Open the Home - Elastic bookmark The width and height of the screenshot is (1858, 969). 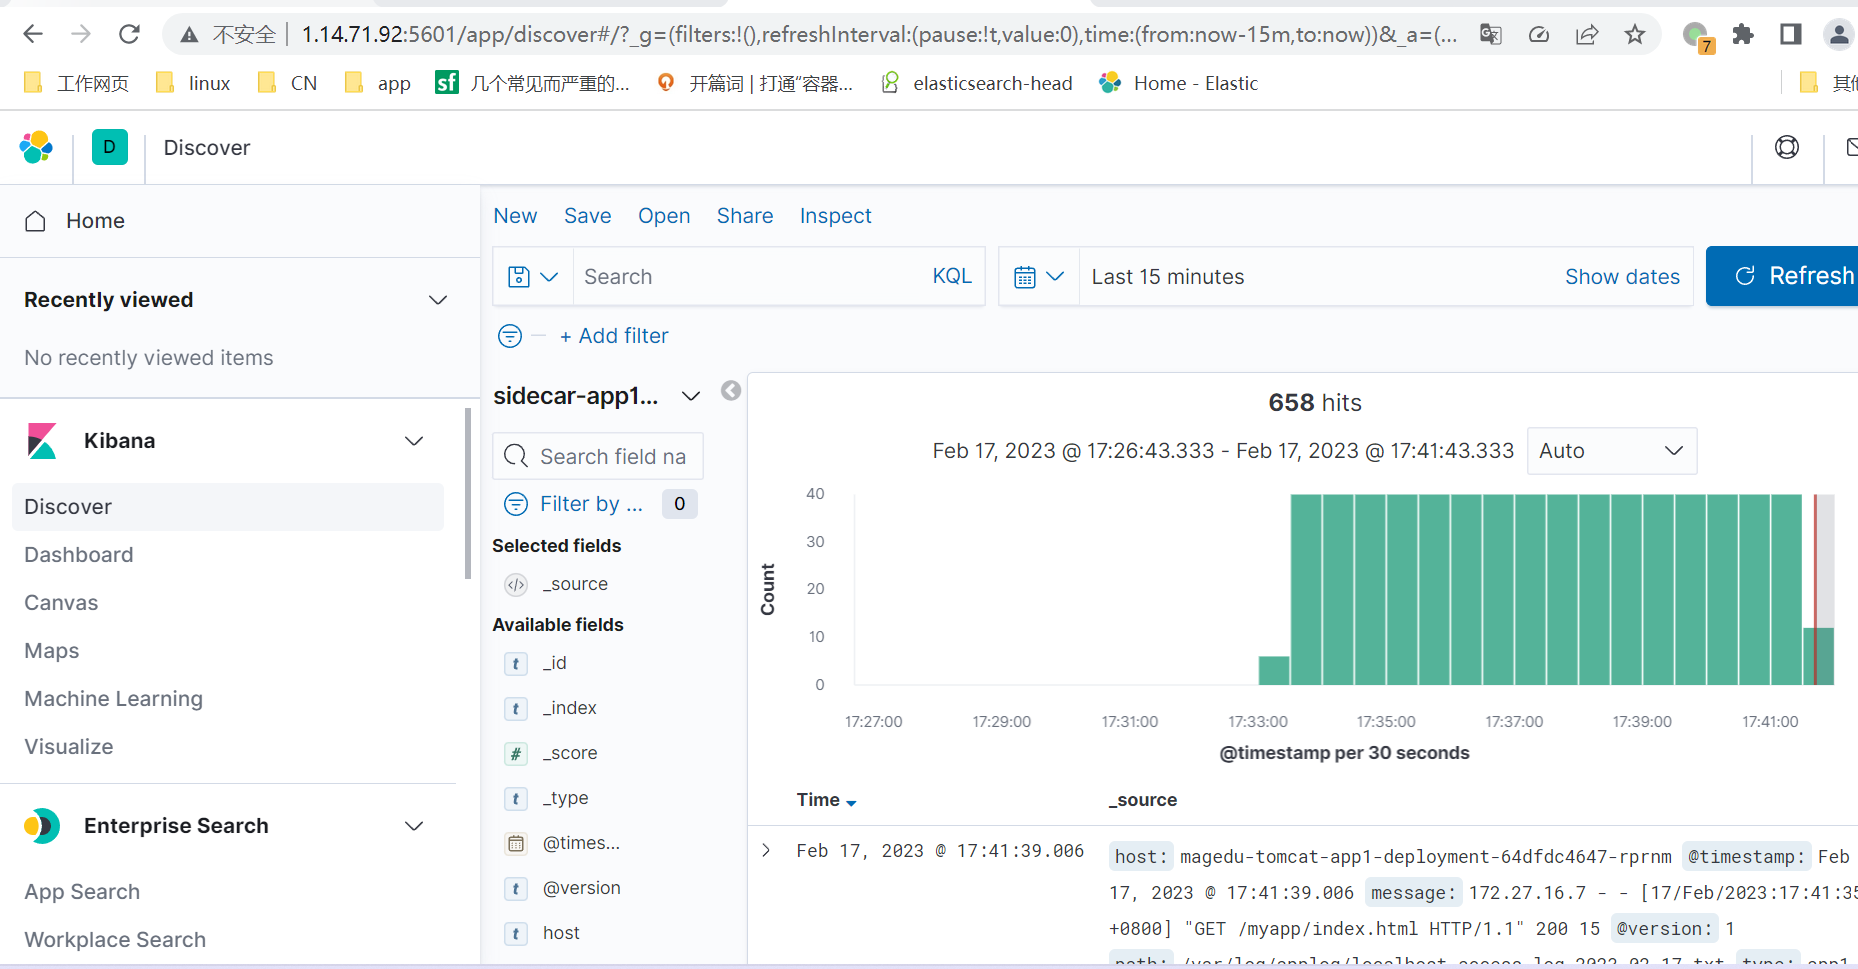tap(1179, 83)
